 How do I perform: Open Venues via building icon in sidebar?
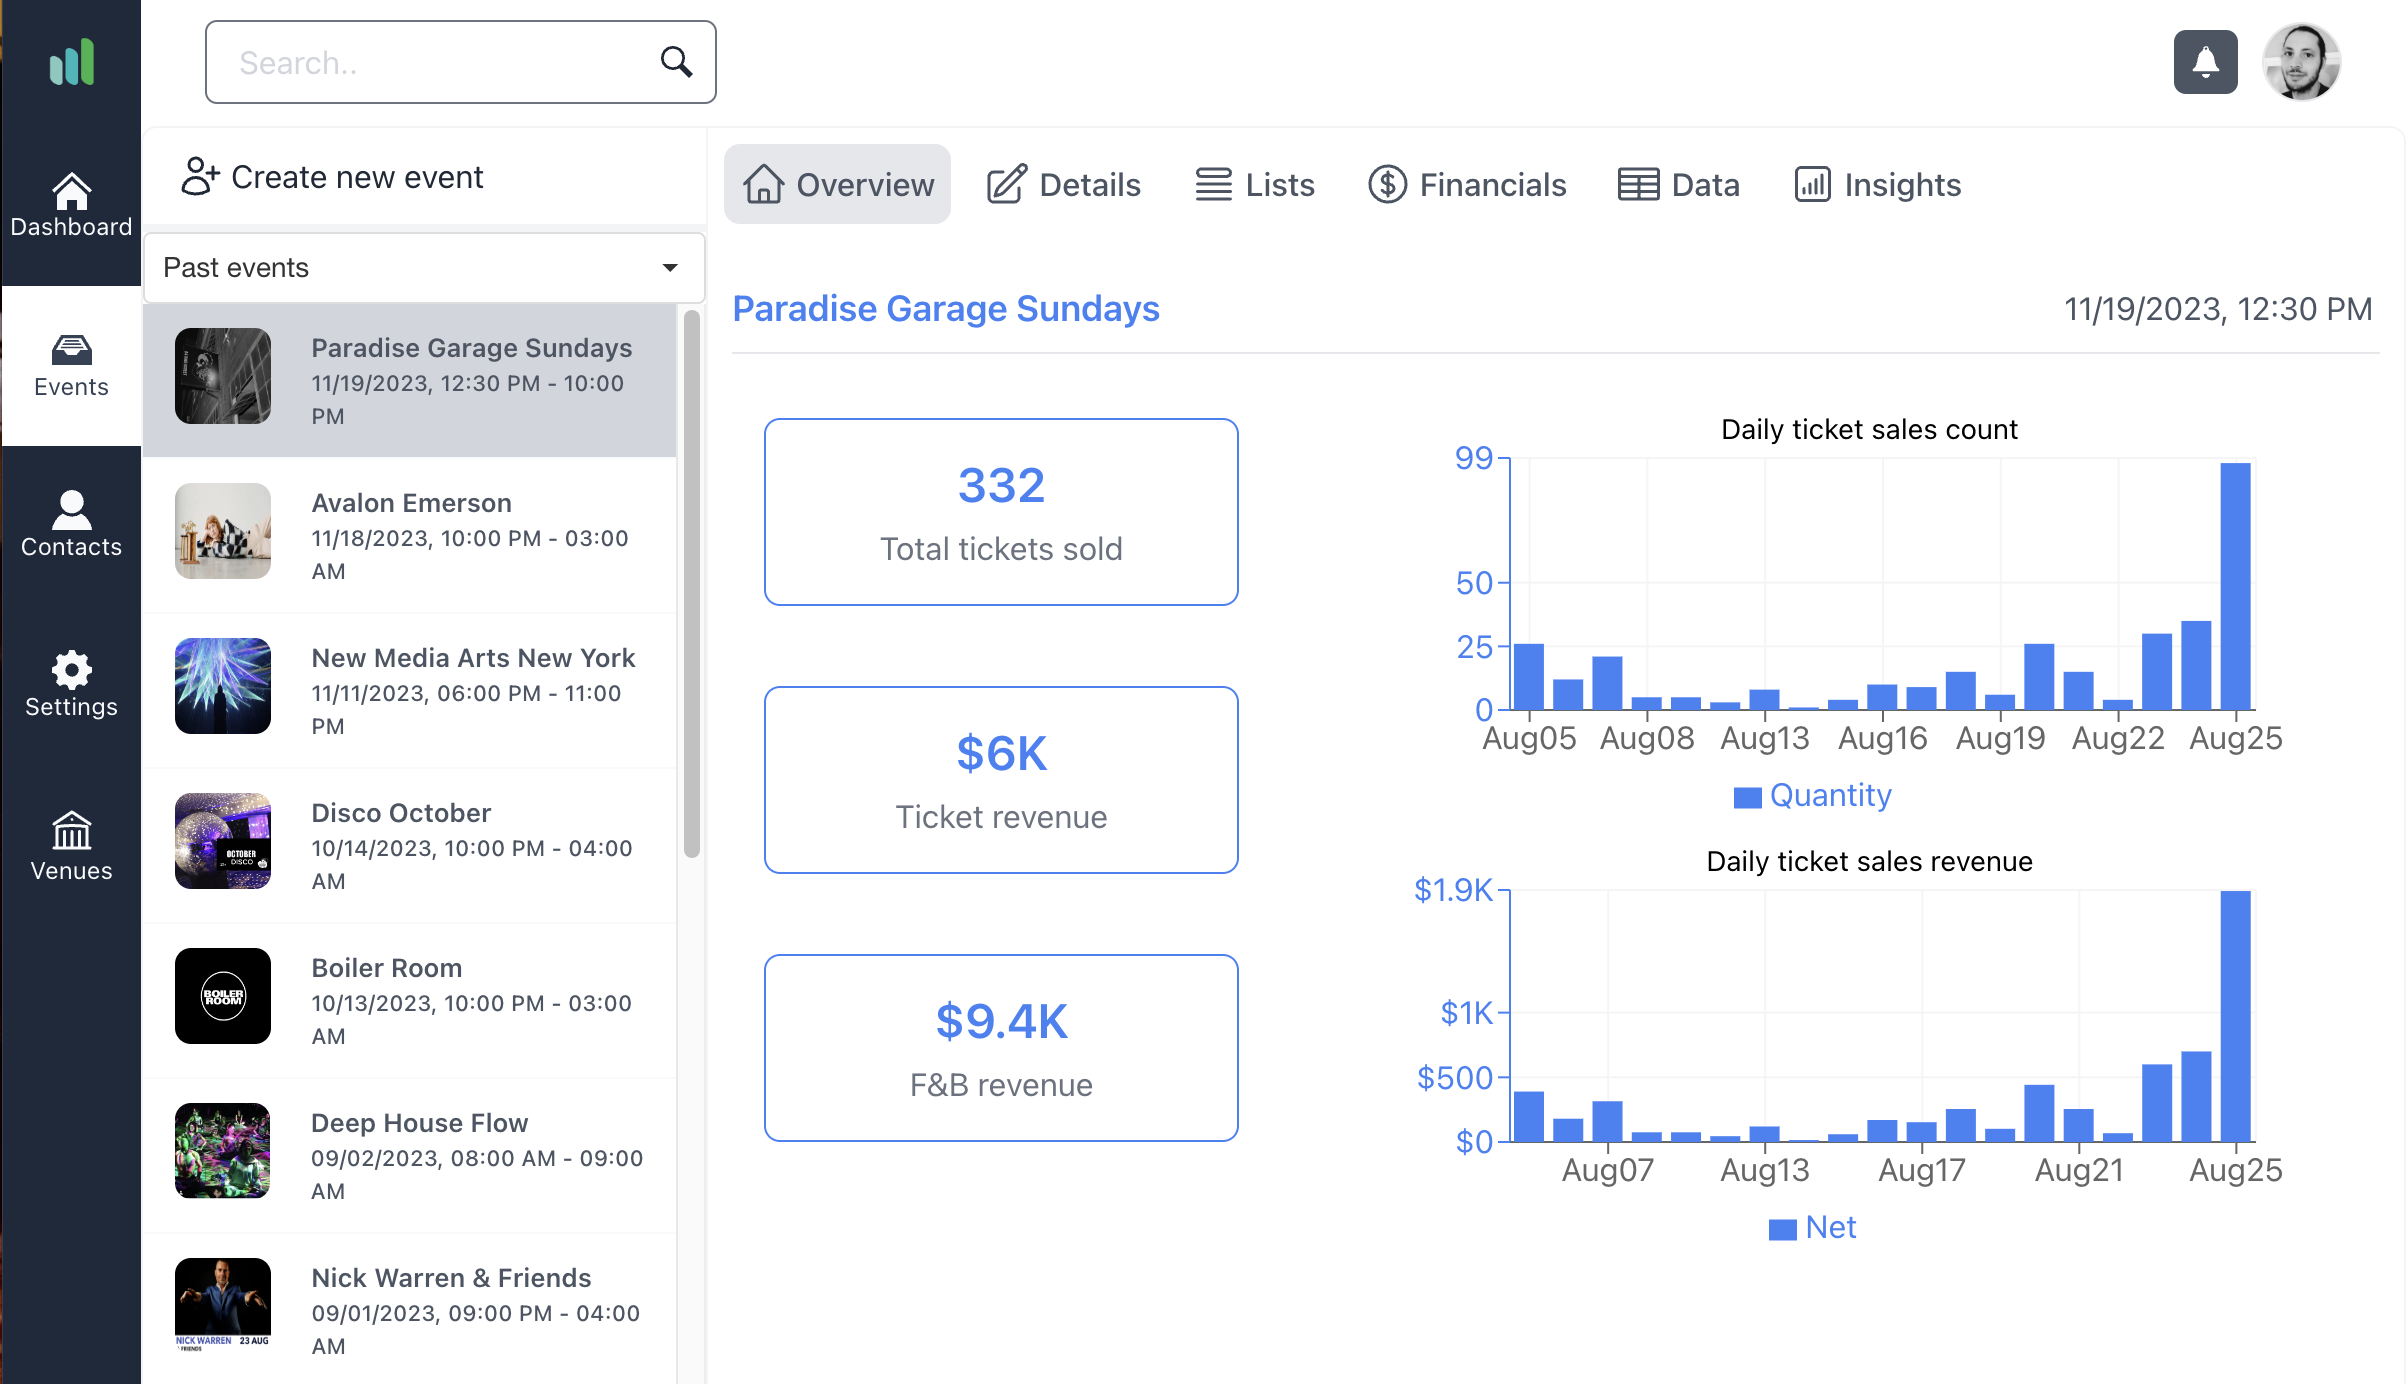(x=71, y=830)
